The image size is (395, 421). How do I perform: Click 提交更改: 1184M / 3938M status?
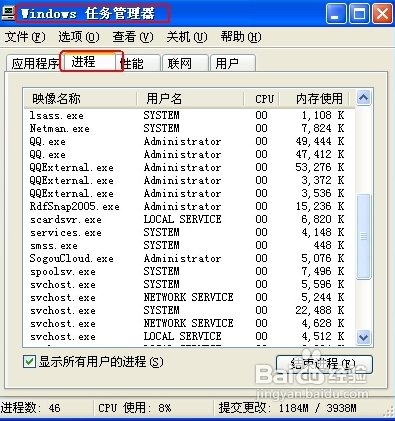click(287, 408)
